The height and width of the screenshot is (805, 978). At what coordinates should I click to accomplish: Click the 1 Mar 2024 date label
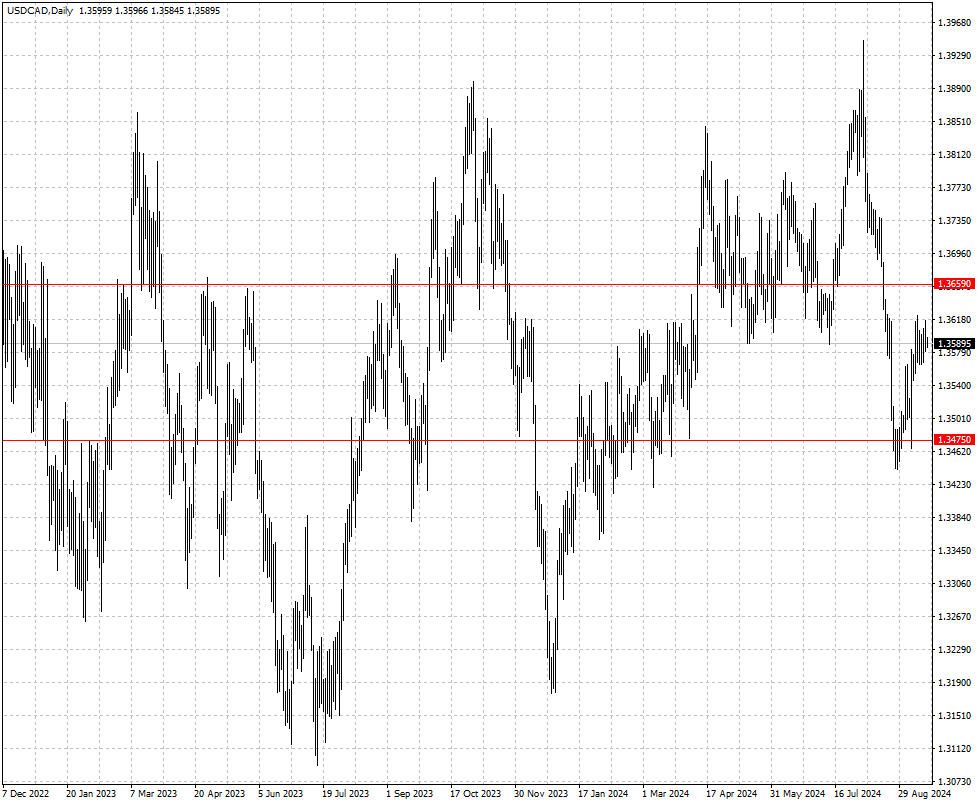tap(667, 794)
